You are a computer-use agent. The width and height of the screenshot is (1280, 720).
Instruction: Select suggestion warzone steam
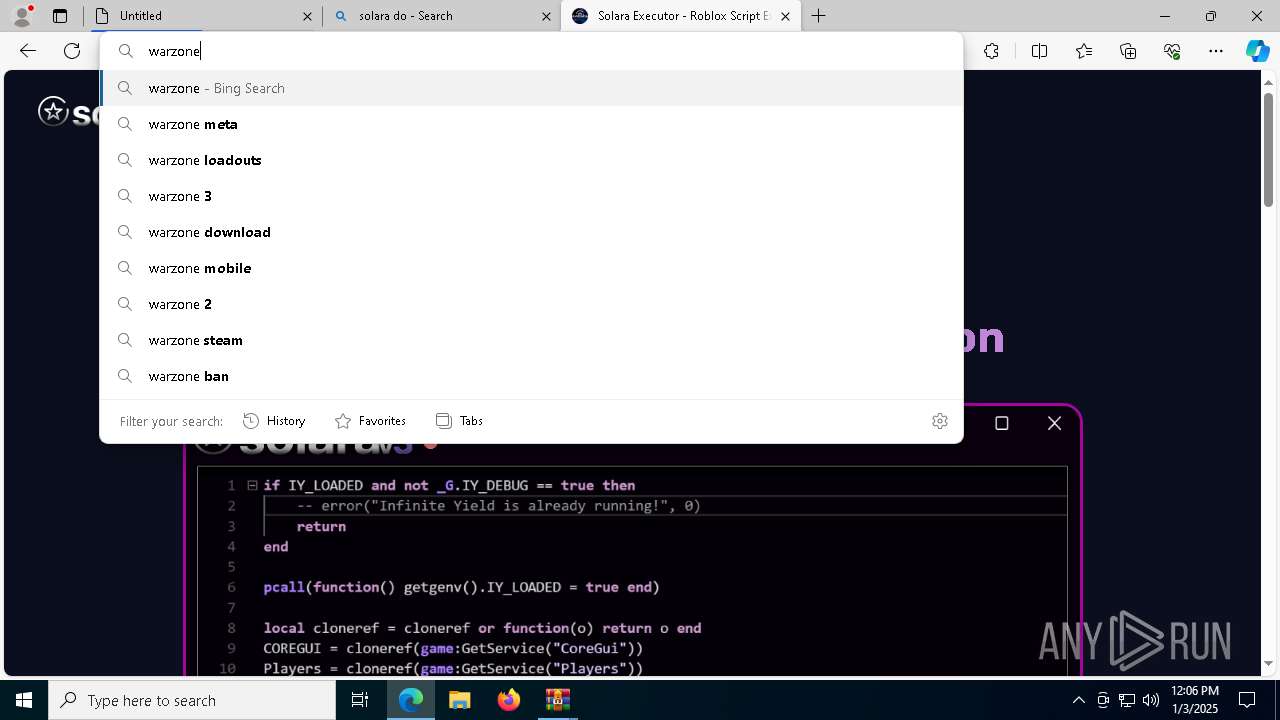tap(531, 340)
